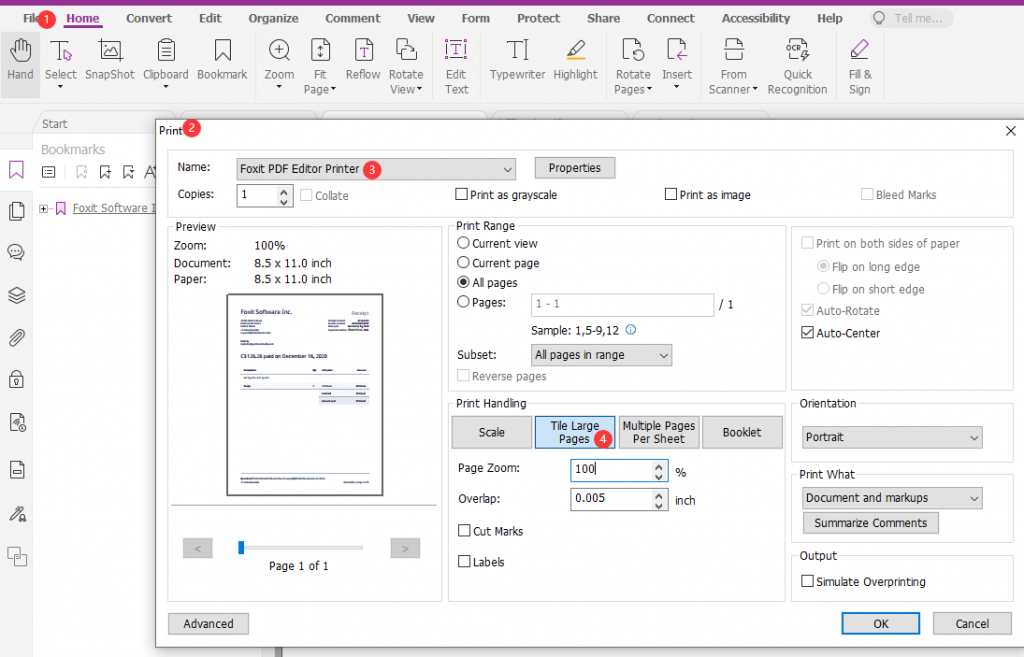Open the Zoom tool
This screenshot has width=1024, height=657.
pos(279,63)
